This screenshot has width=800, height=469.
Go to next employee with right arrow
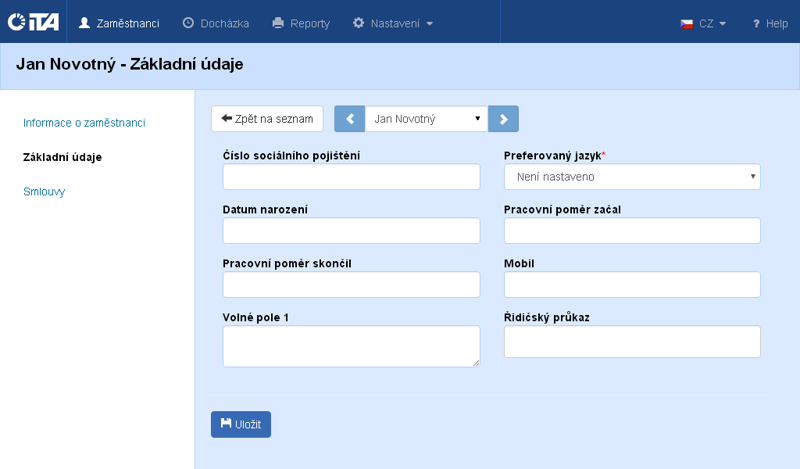point(503,119)
